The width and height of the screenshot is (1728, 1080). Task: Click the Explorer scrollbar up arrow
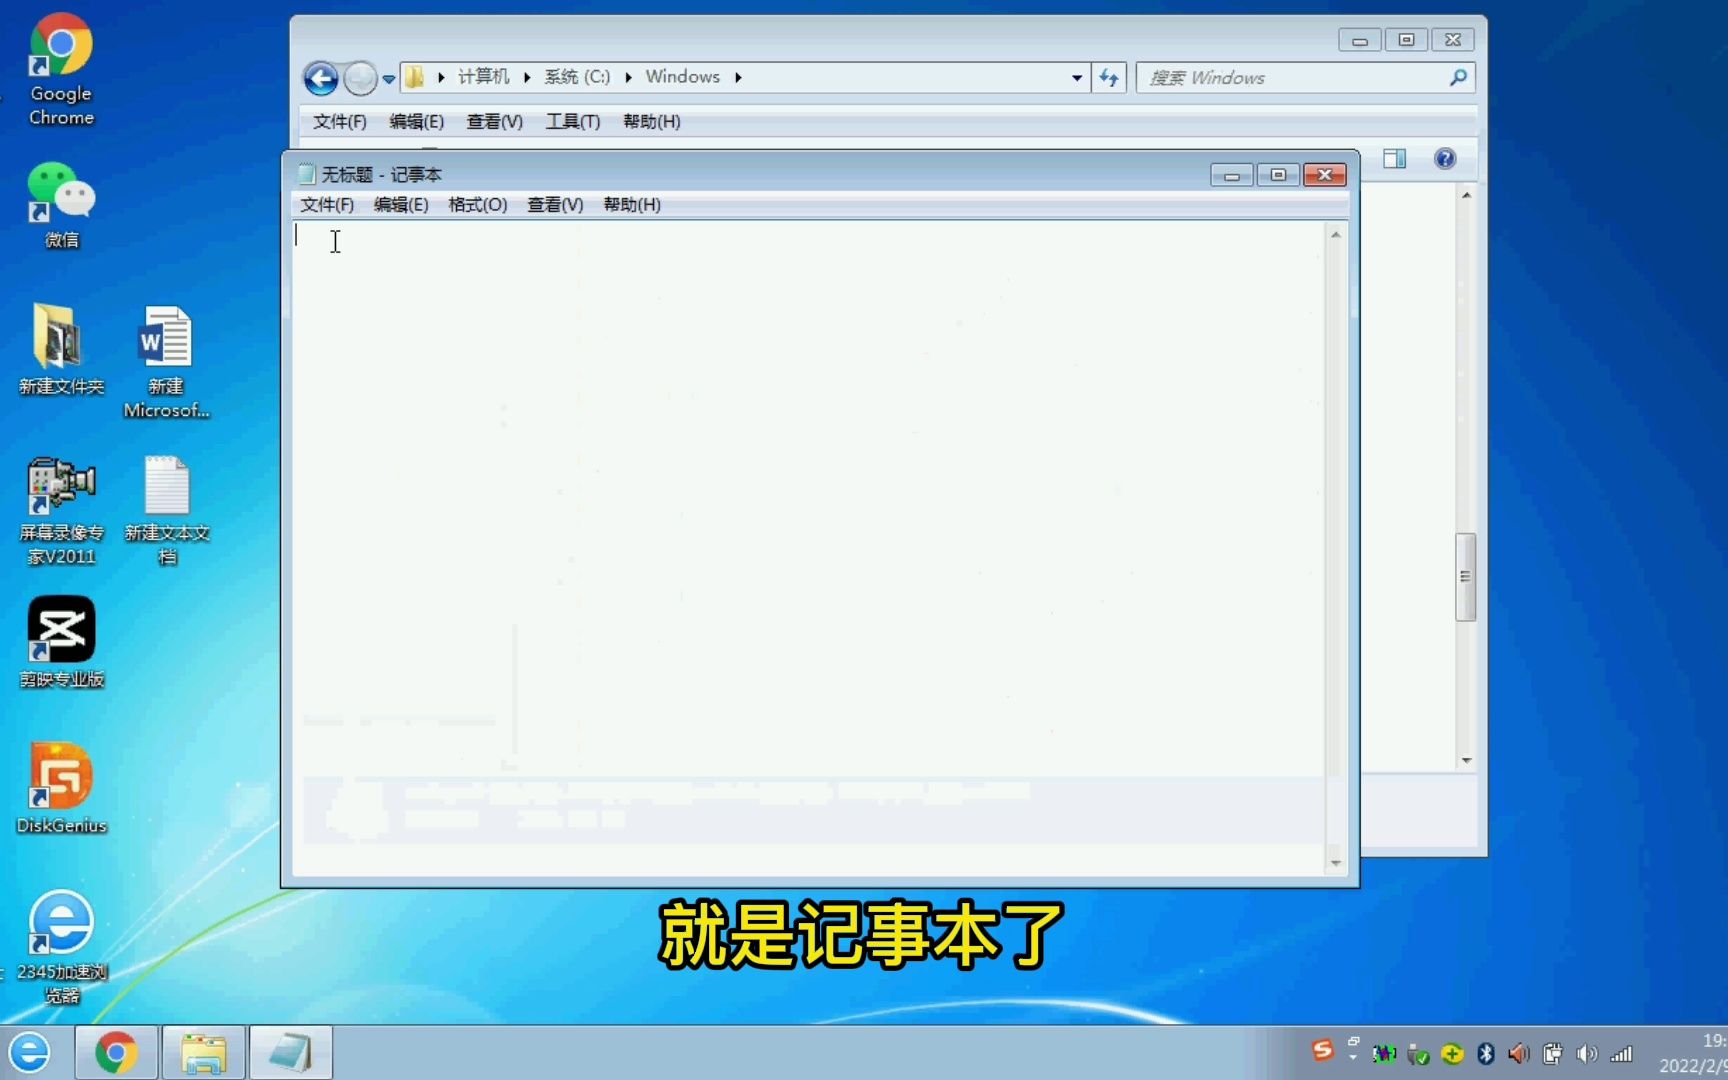pyautogui.click(x=1465, y=195)
